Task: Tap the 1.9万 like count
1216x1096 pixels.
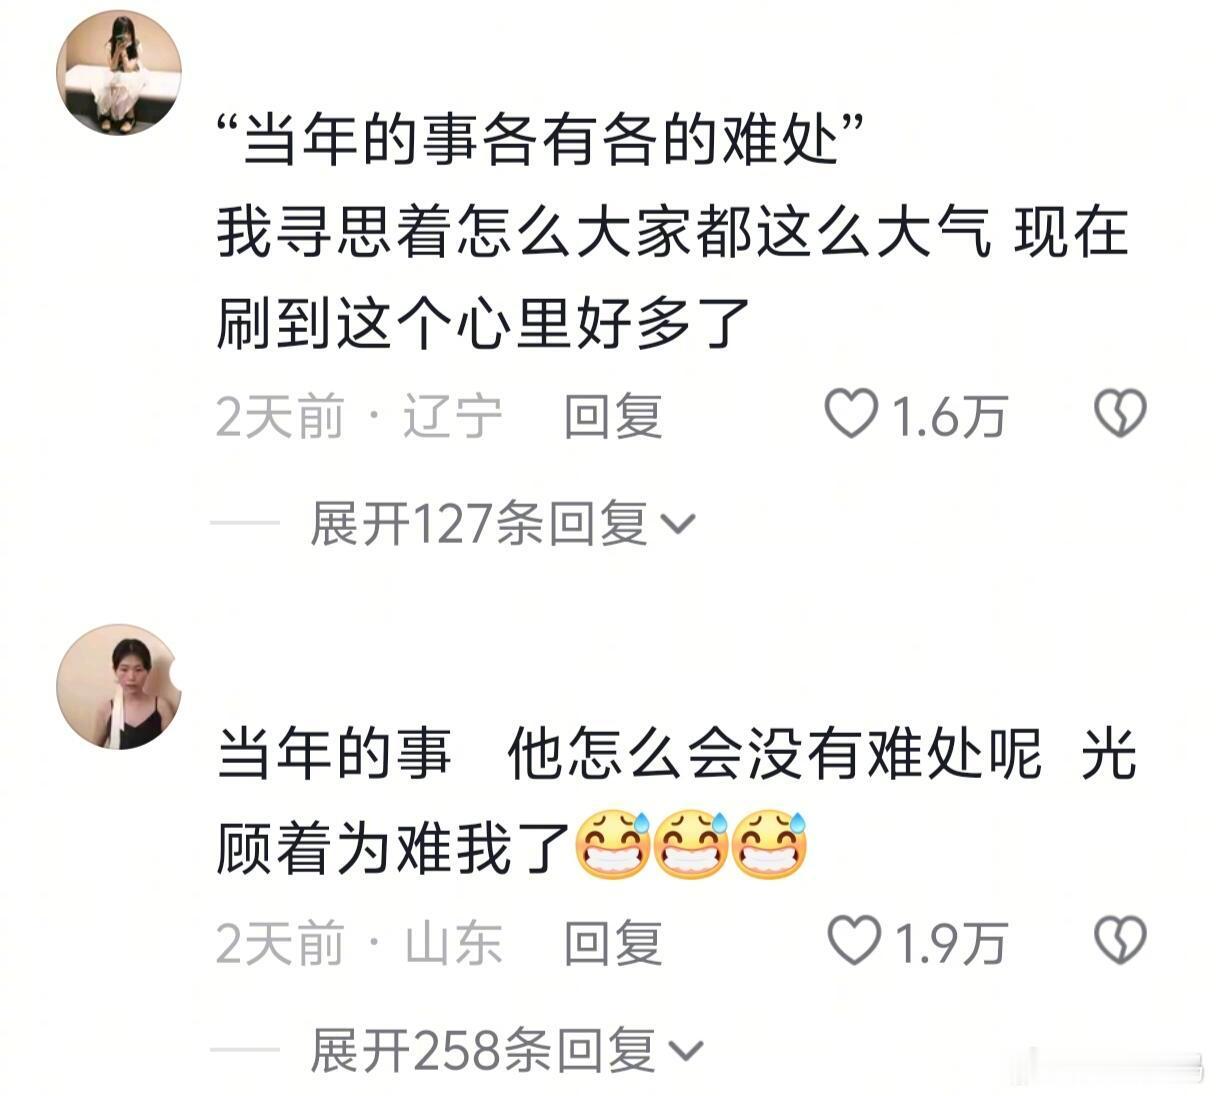Action: (x=950, y=943)
